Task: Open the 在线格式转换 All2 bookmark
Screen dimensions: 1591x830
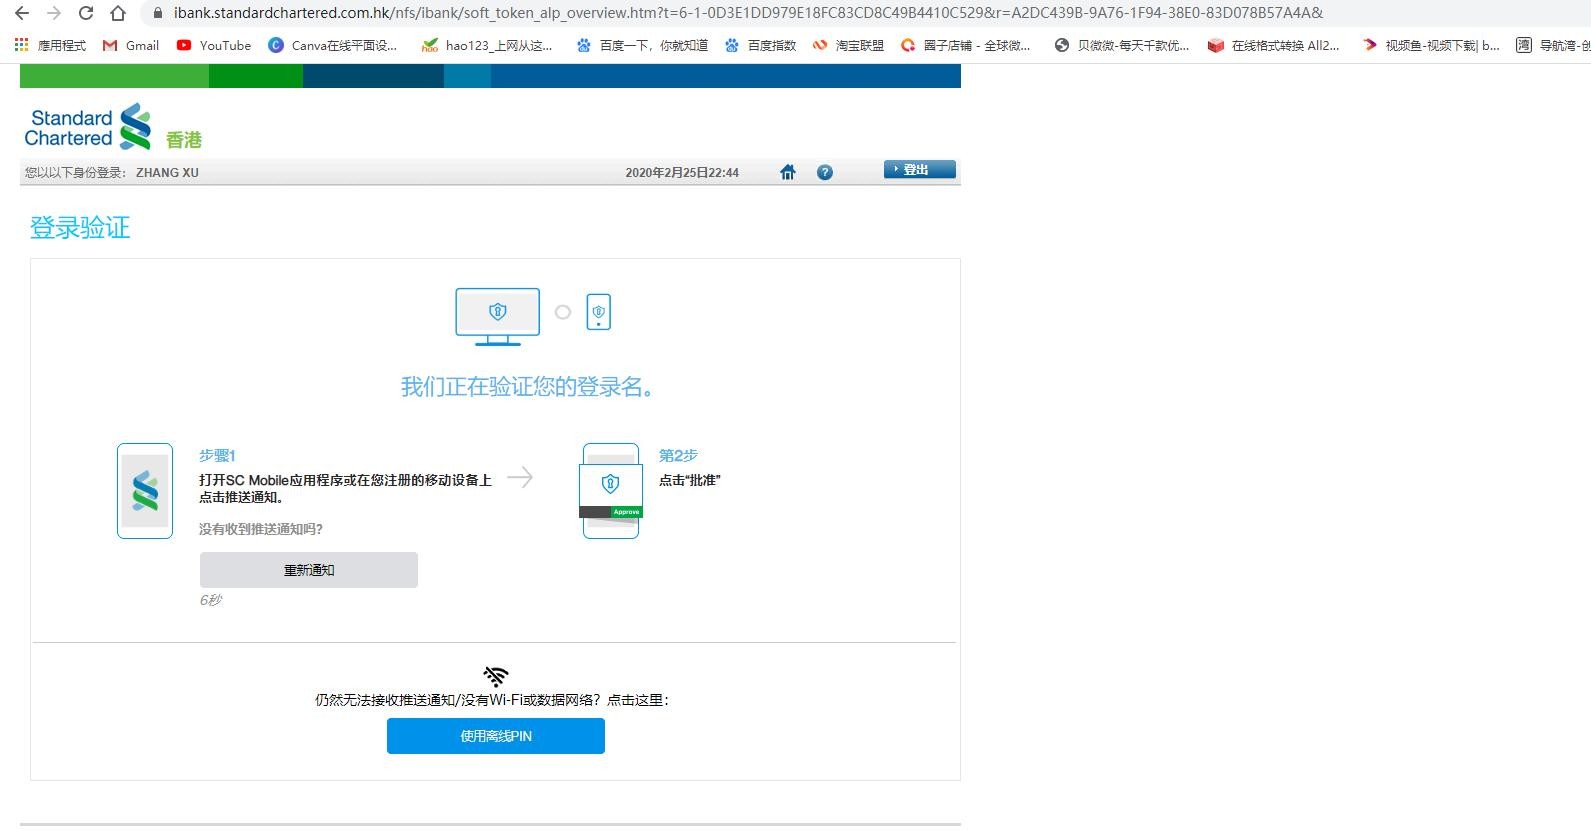Action: coord(1273,45)
